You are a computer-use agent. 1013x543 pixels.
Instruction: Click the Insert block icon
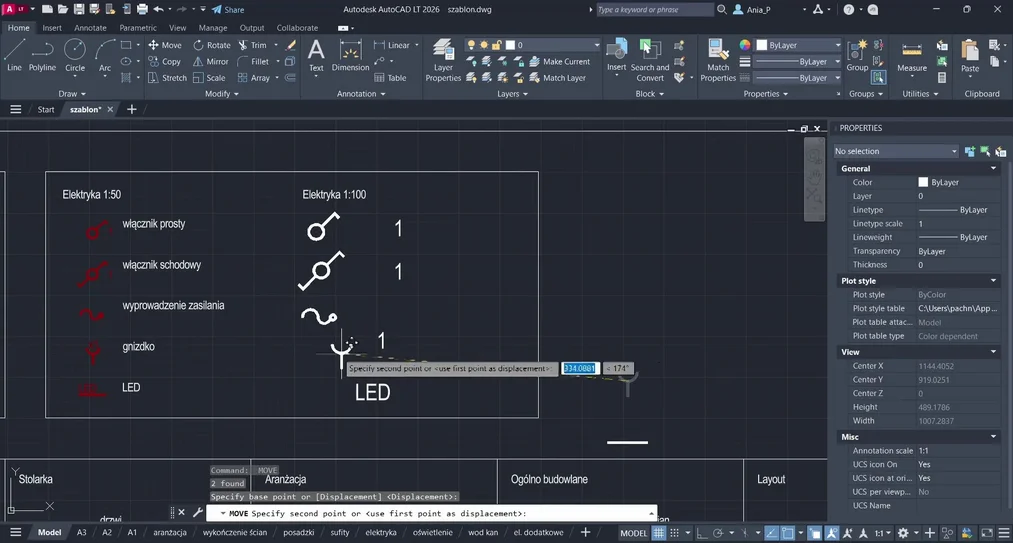(616, 56)
